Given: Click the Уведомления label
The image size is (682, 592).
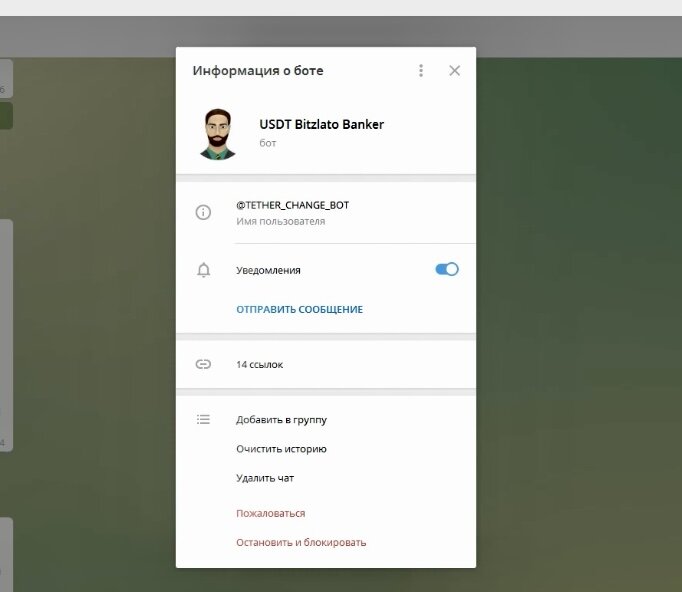Looking at the screenshot, I should pos(268,270).
